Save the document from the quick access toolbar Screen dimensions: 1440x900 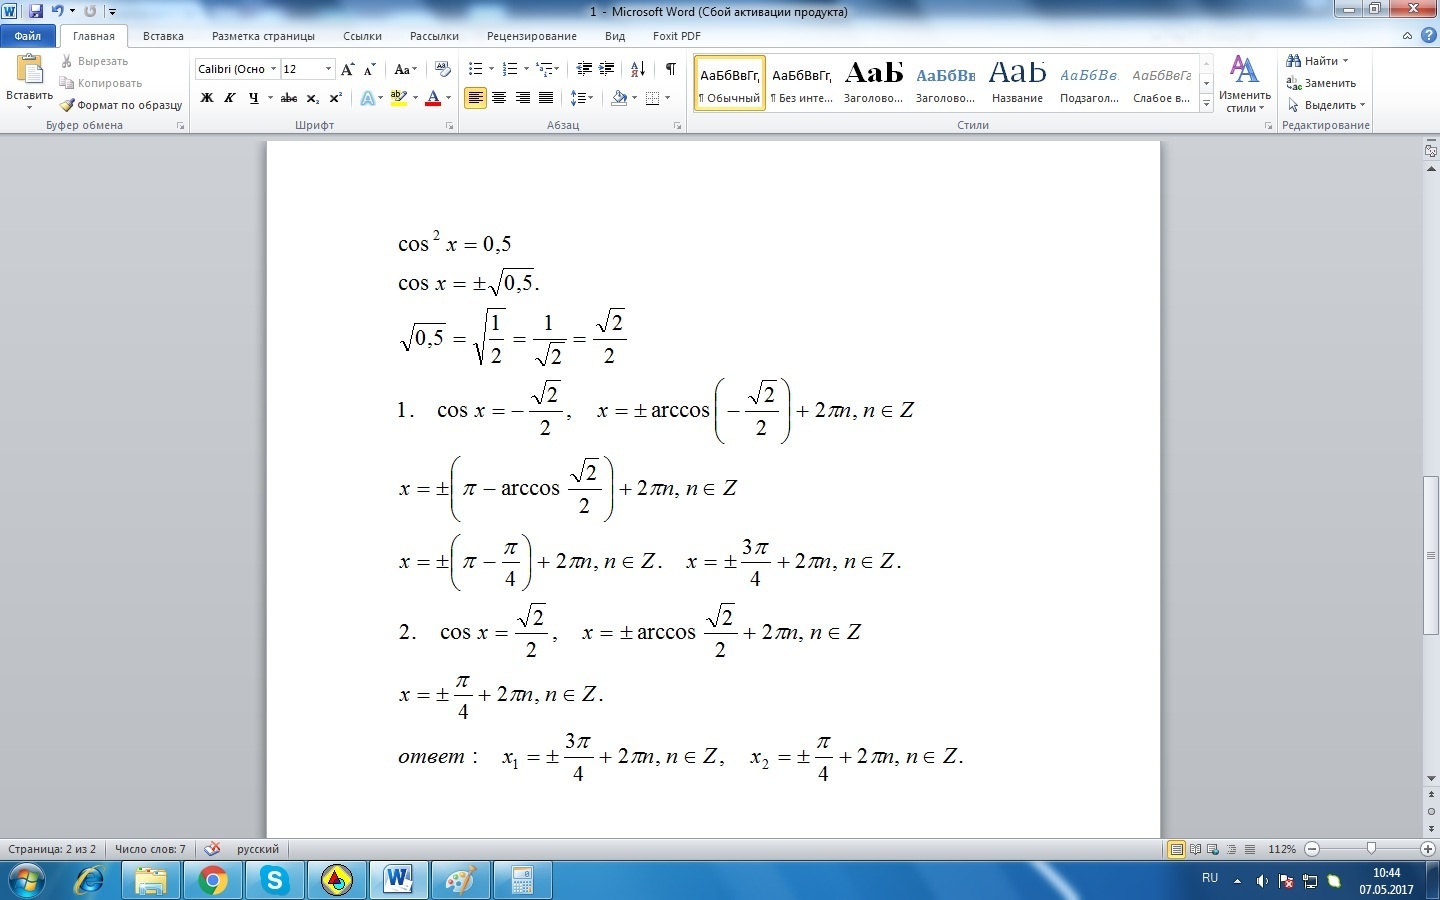coord(36,11)
